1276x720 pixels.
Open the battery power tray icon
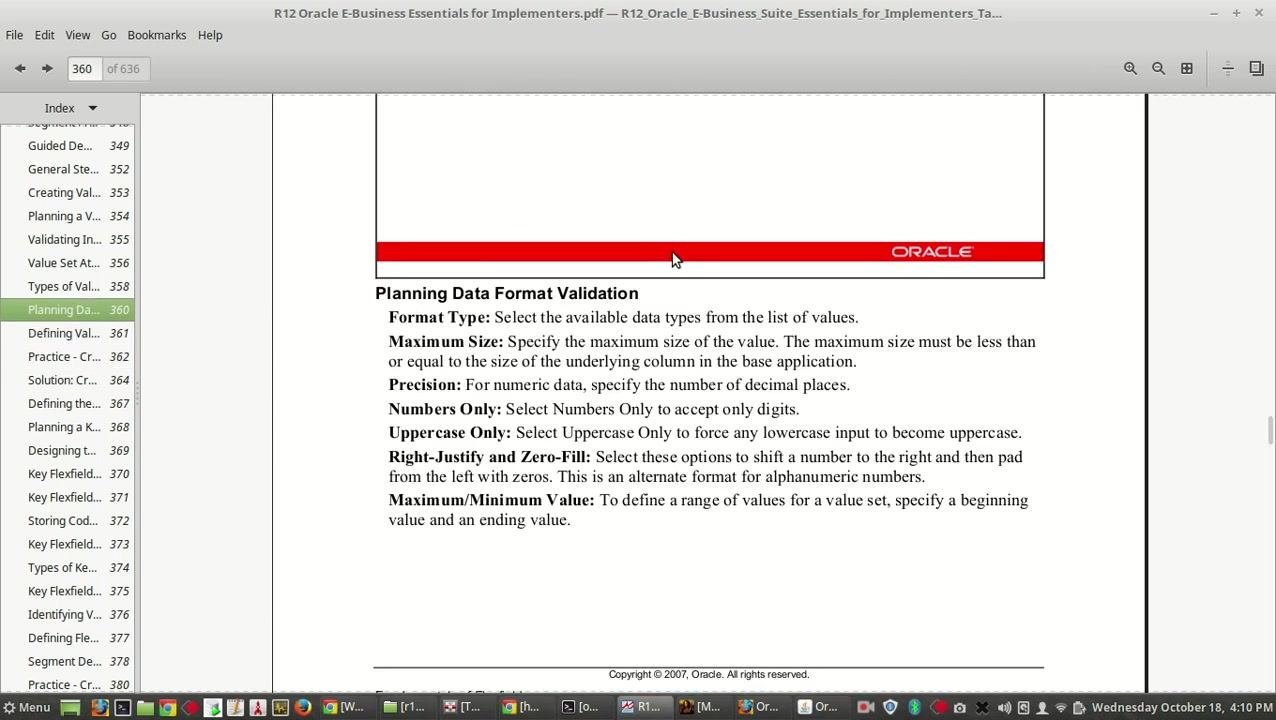coord(1079,707)
